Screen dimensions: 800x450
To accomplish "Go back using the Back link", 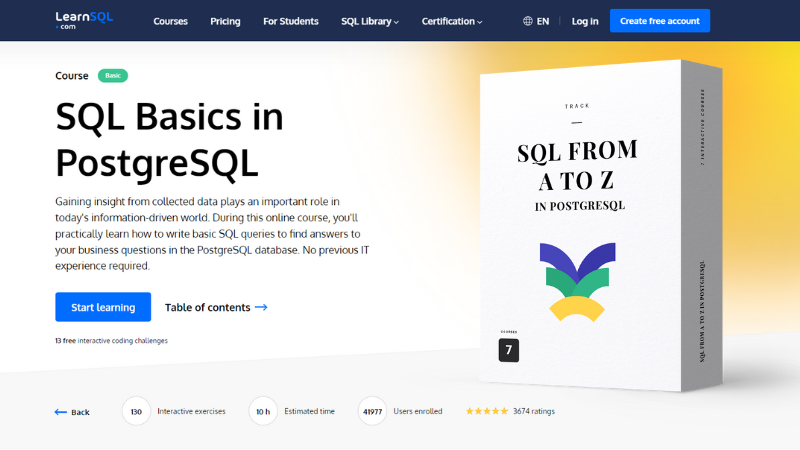I will (72, 412).
